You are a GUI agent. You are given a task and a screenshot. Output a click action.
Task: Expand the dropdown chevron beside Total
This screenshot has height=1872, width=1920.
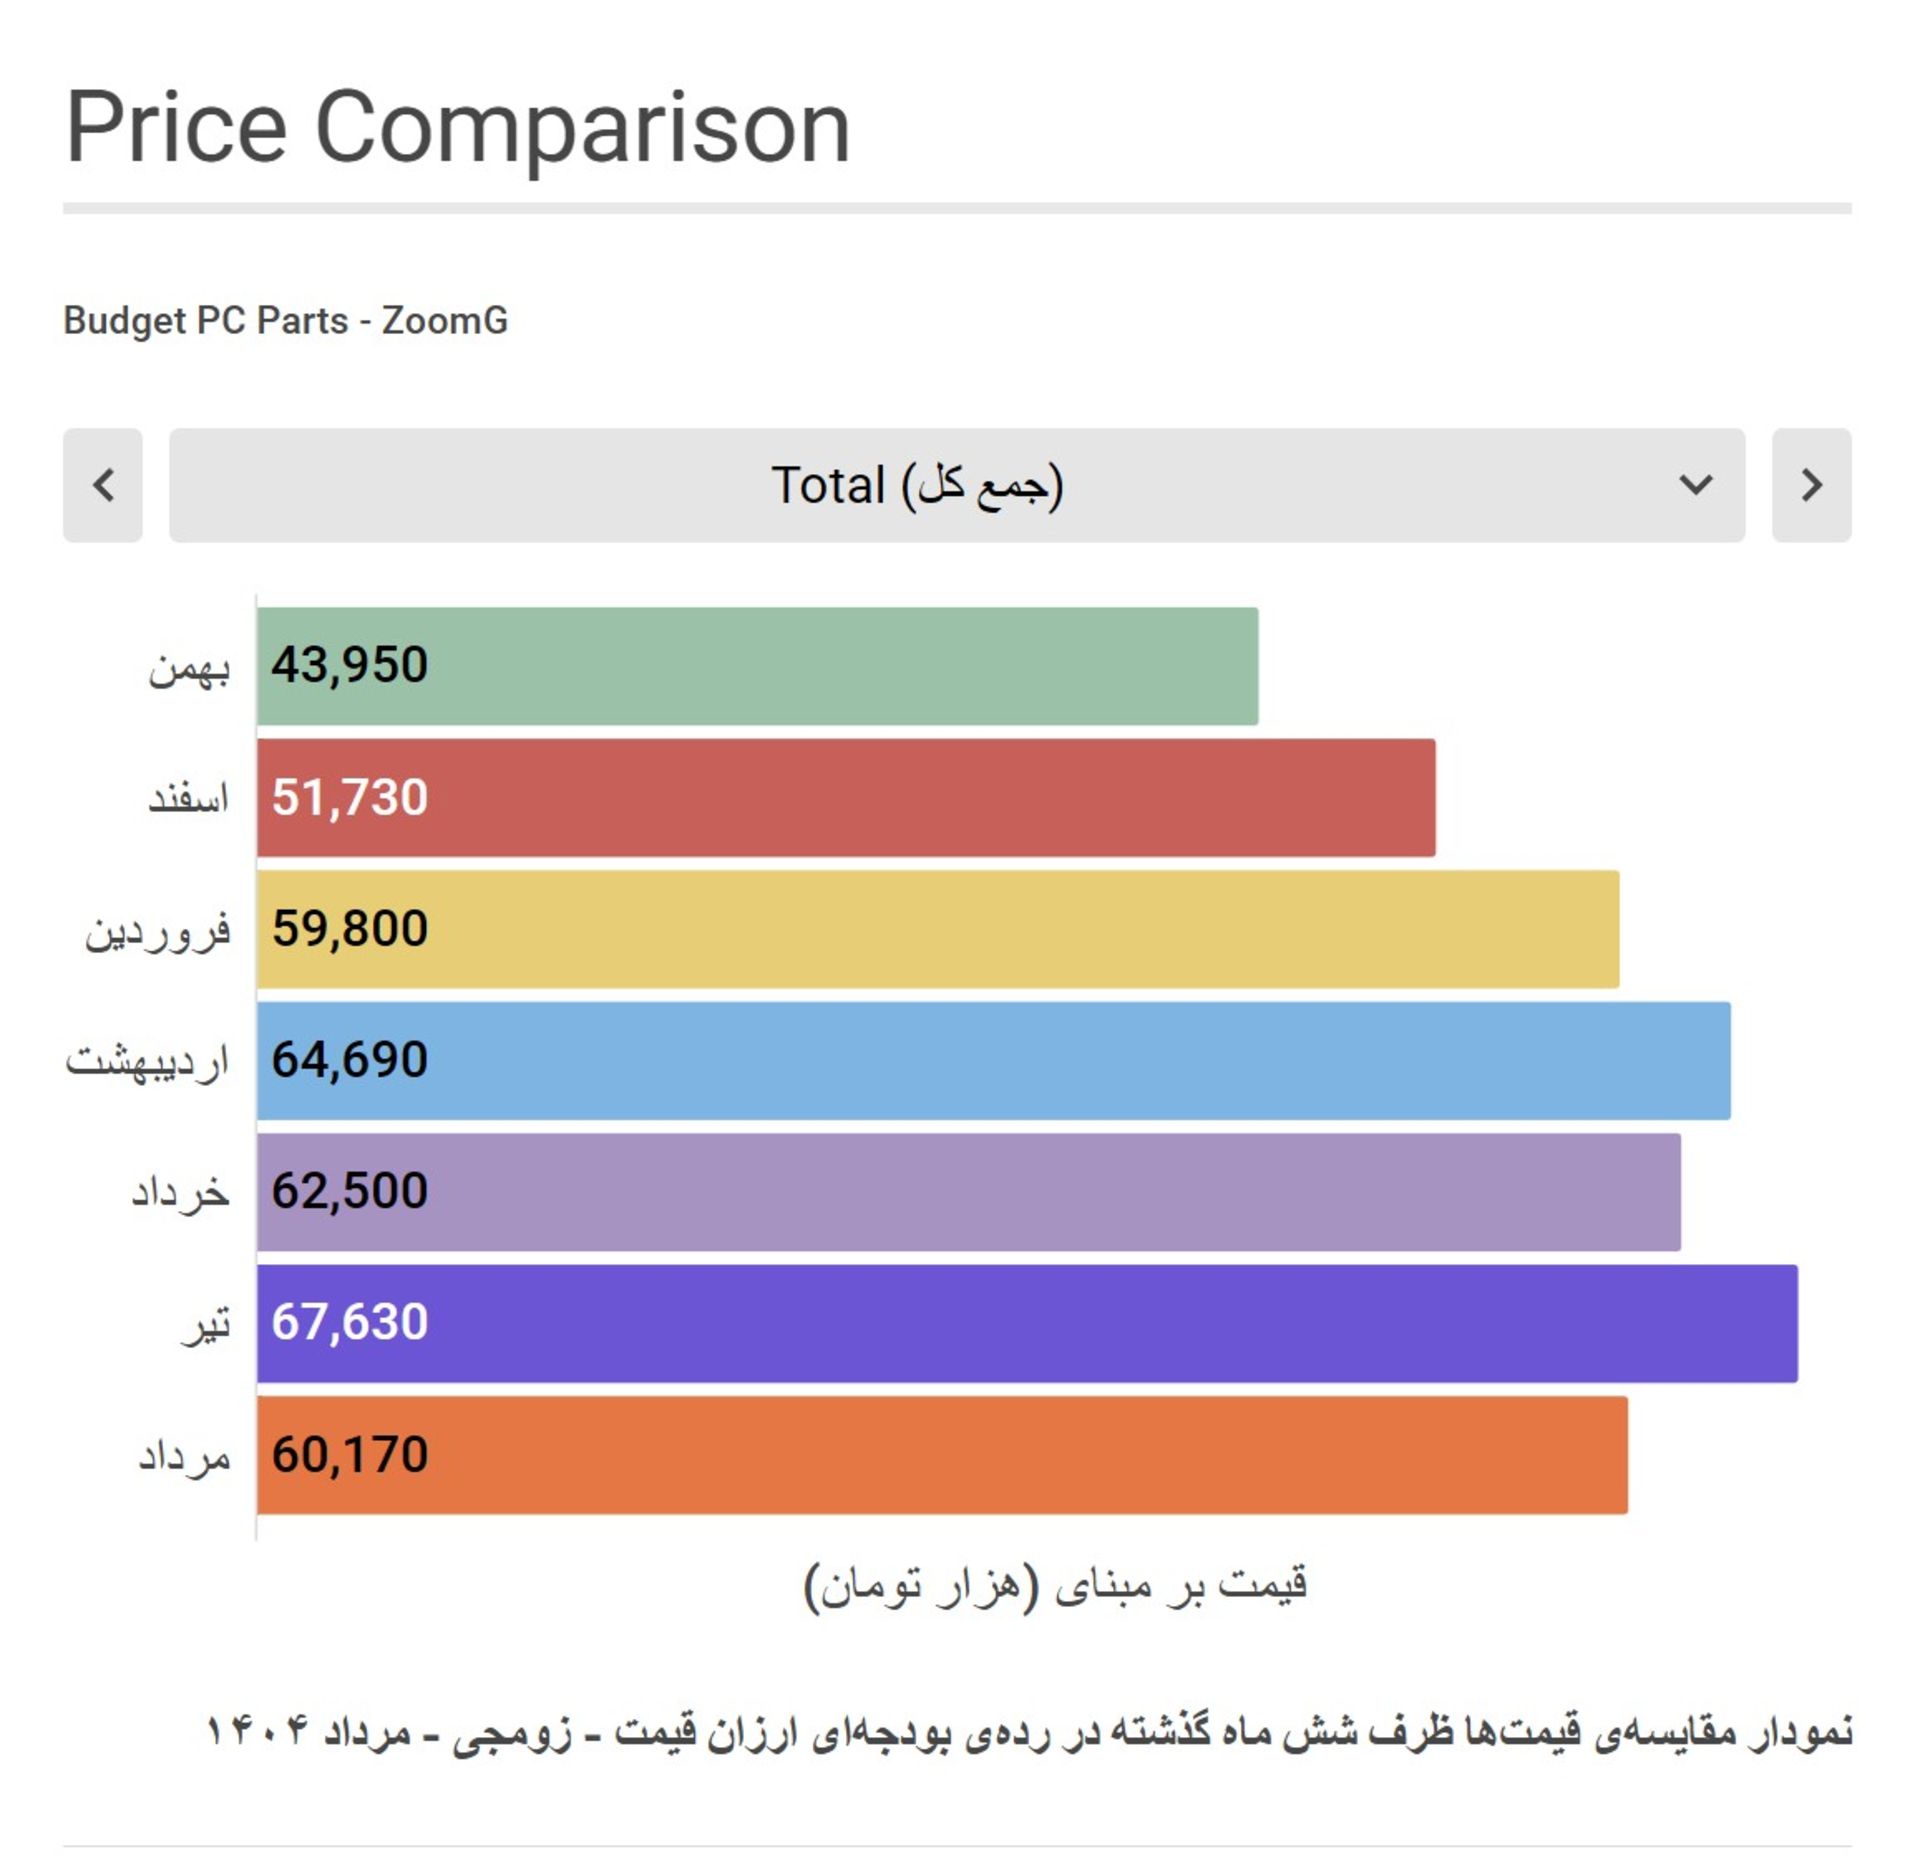(1695, 486)
